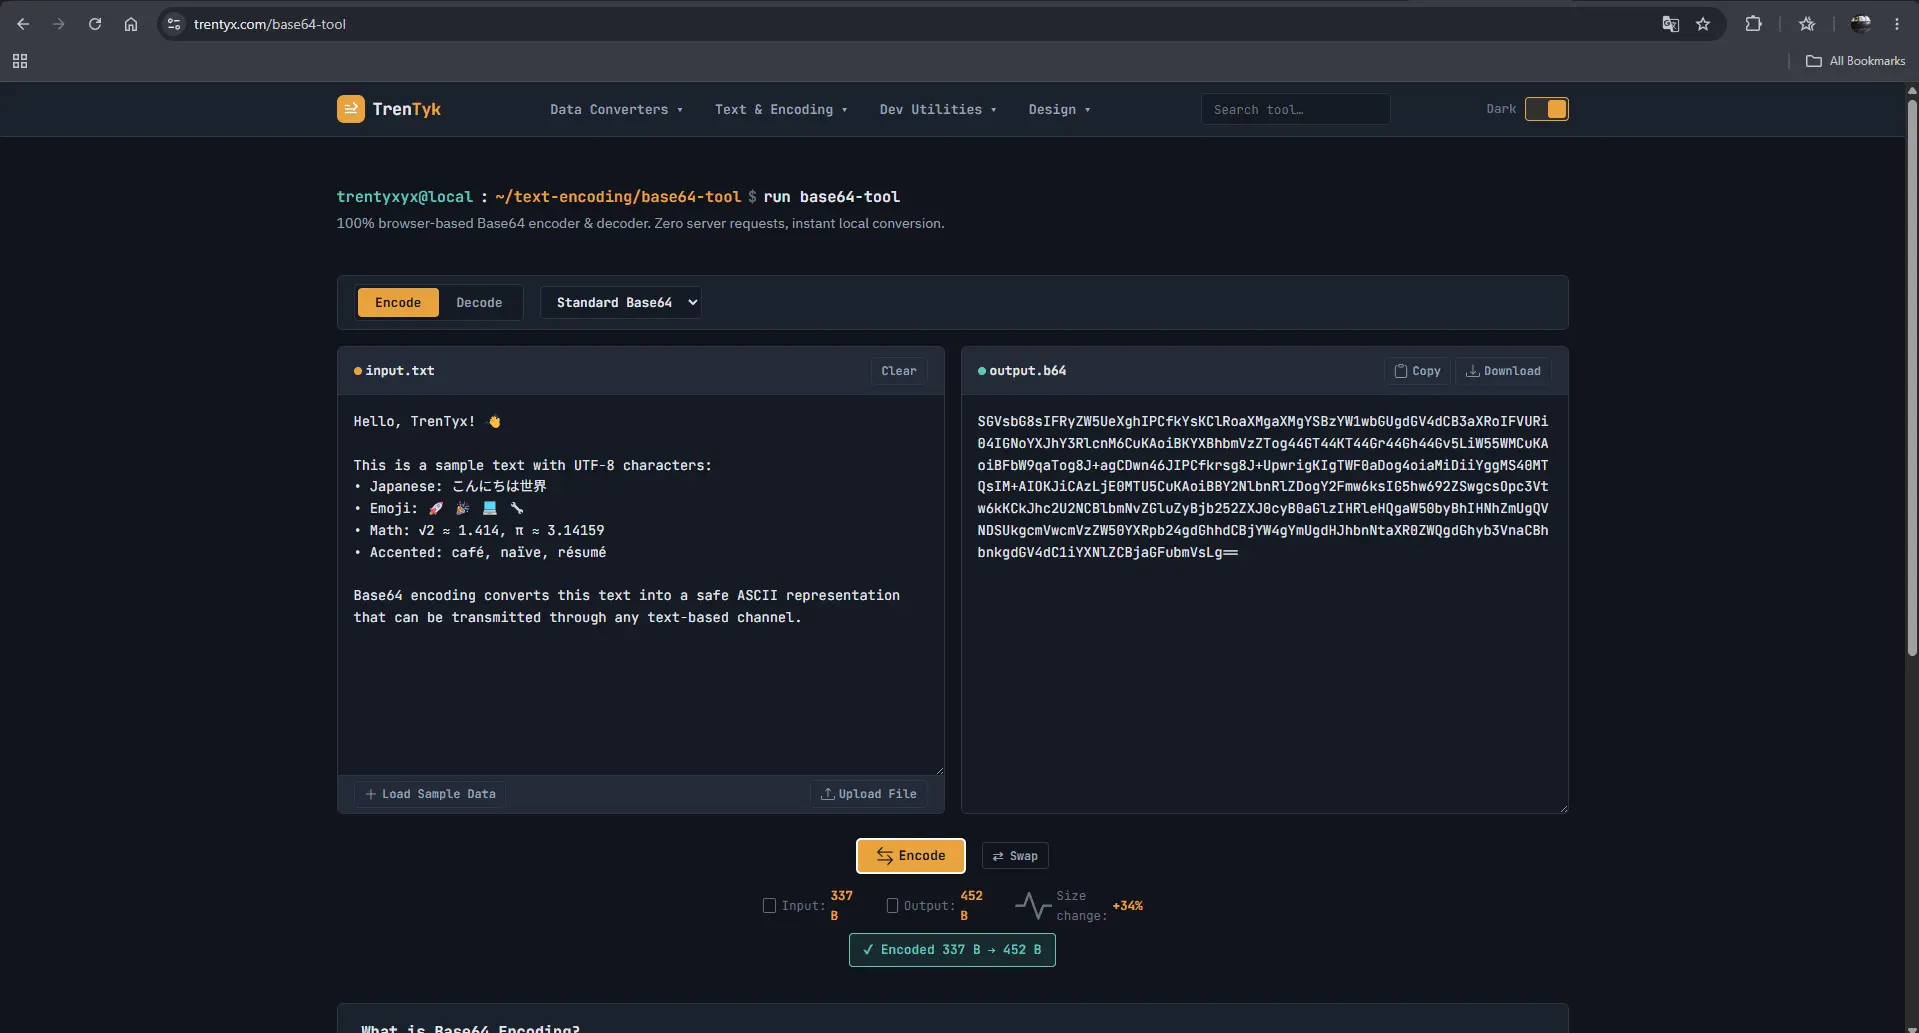Expand the Dev Utilities menu
This screenshot has height=1033, width=1919.
tap(938, 110)
